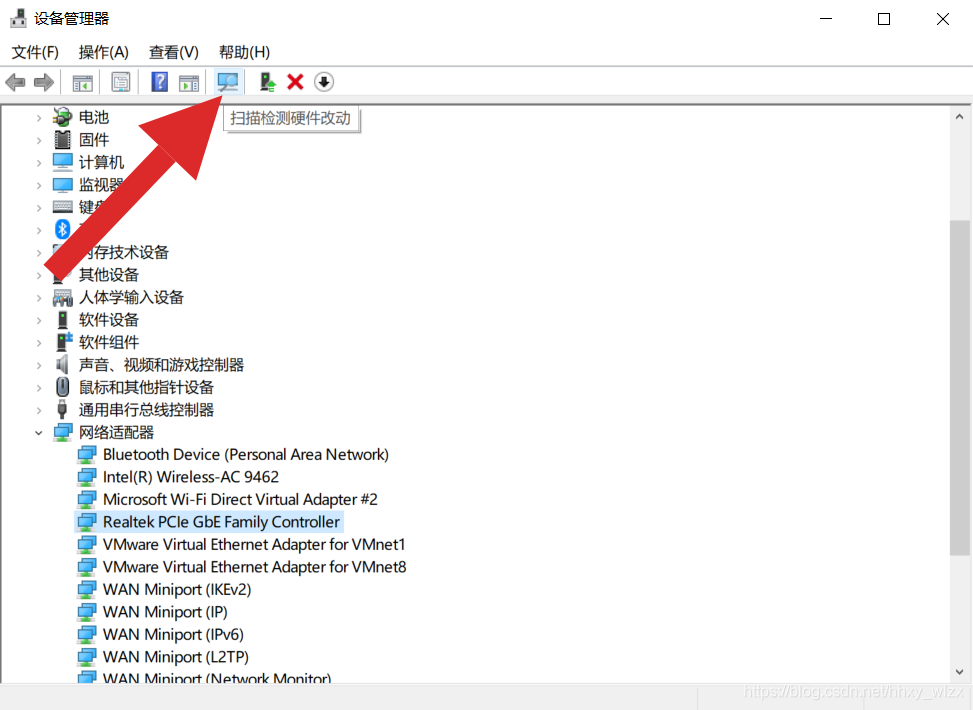This screenshot has width=973, height=710.
Task: Expand the 固件 category
Action: 38,140
